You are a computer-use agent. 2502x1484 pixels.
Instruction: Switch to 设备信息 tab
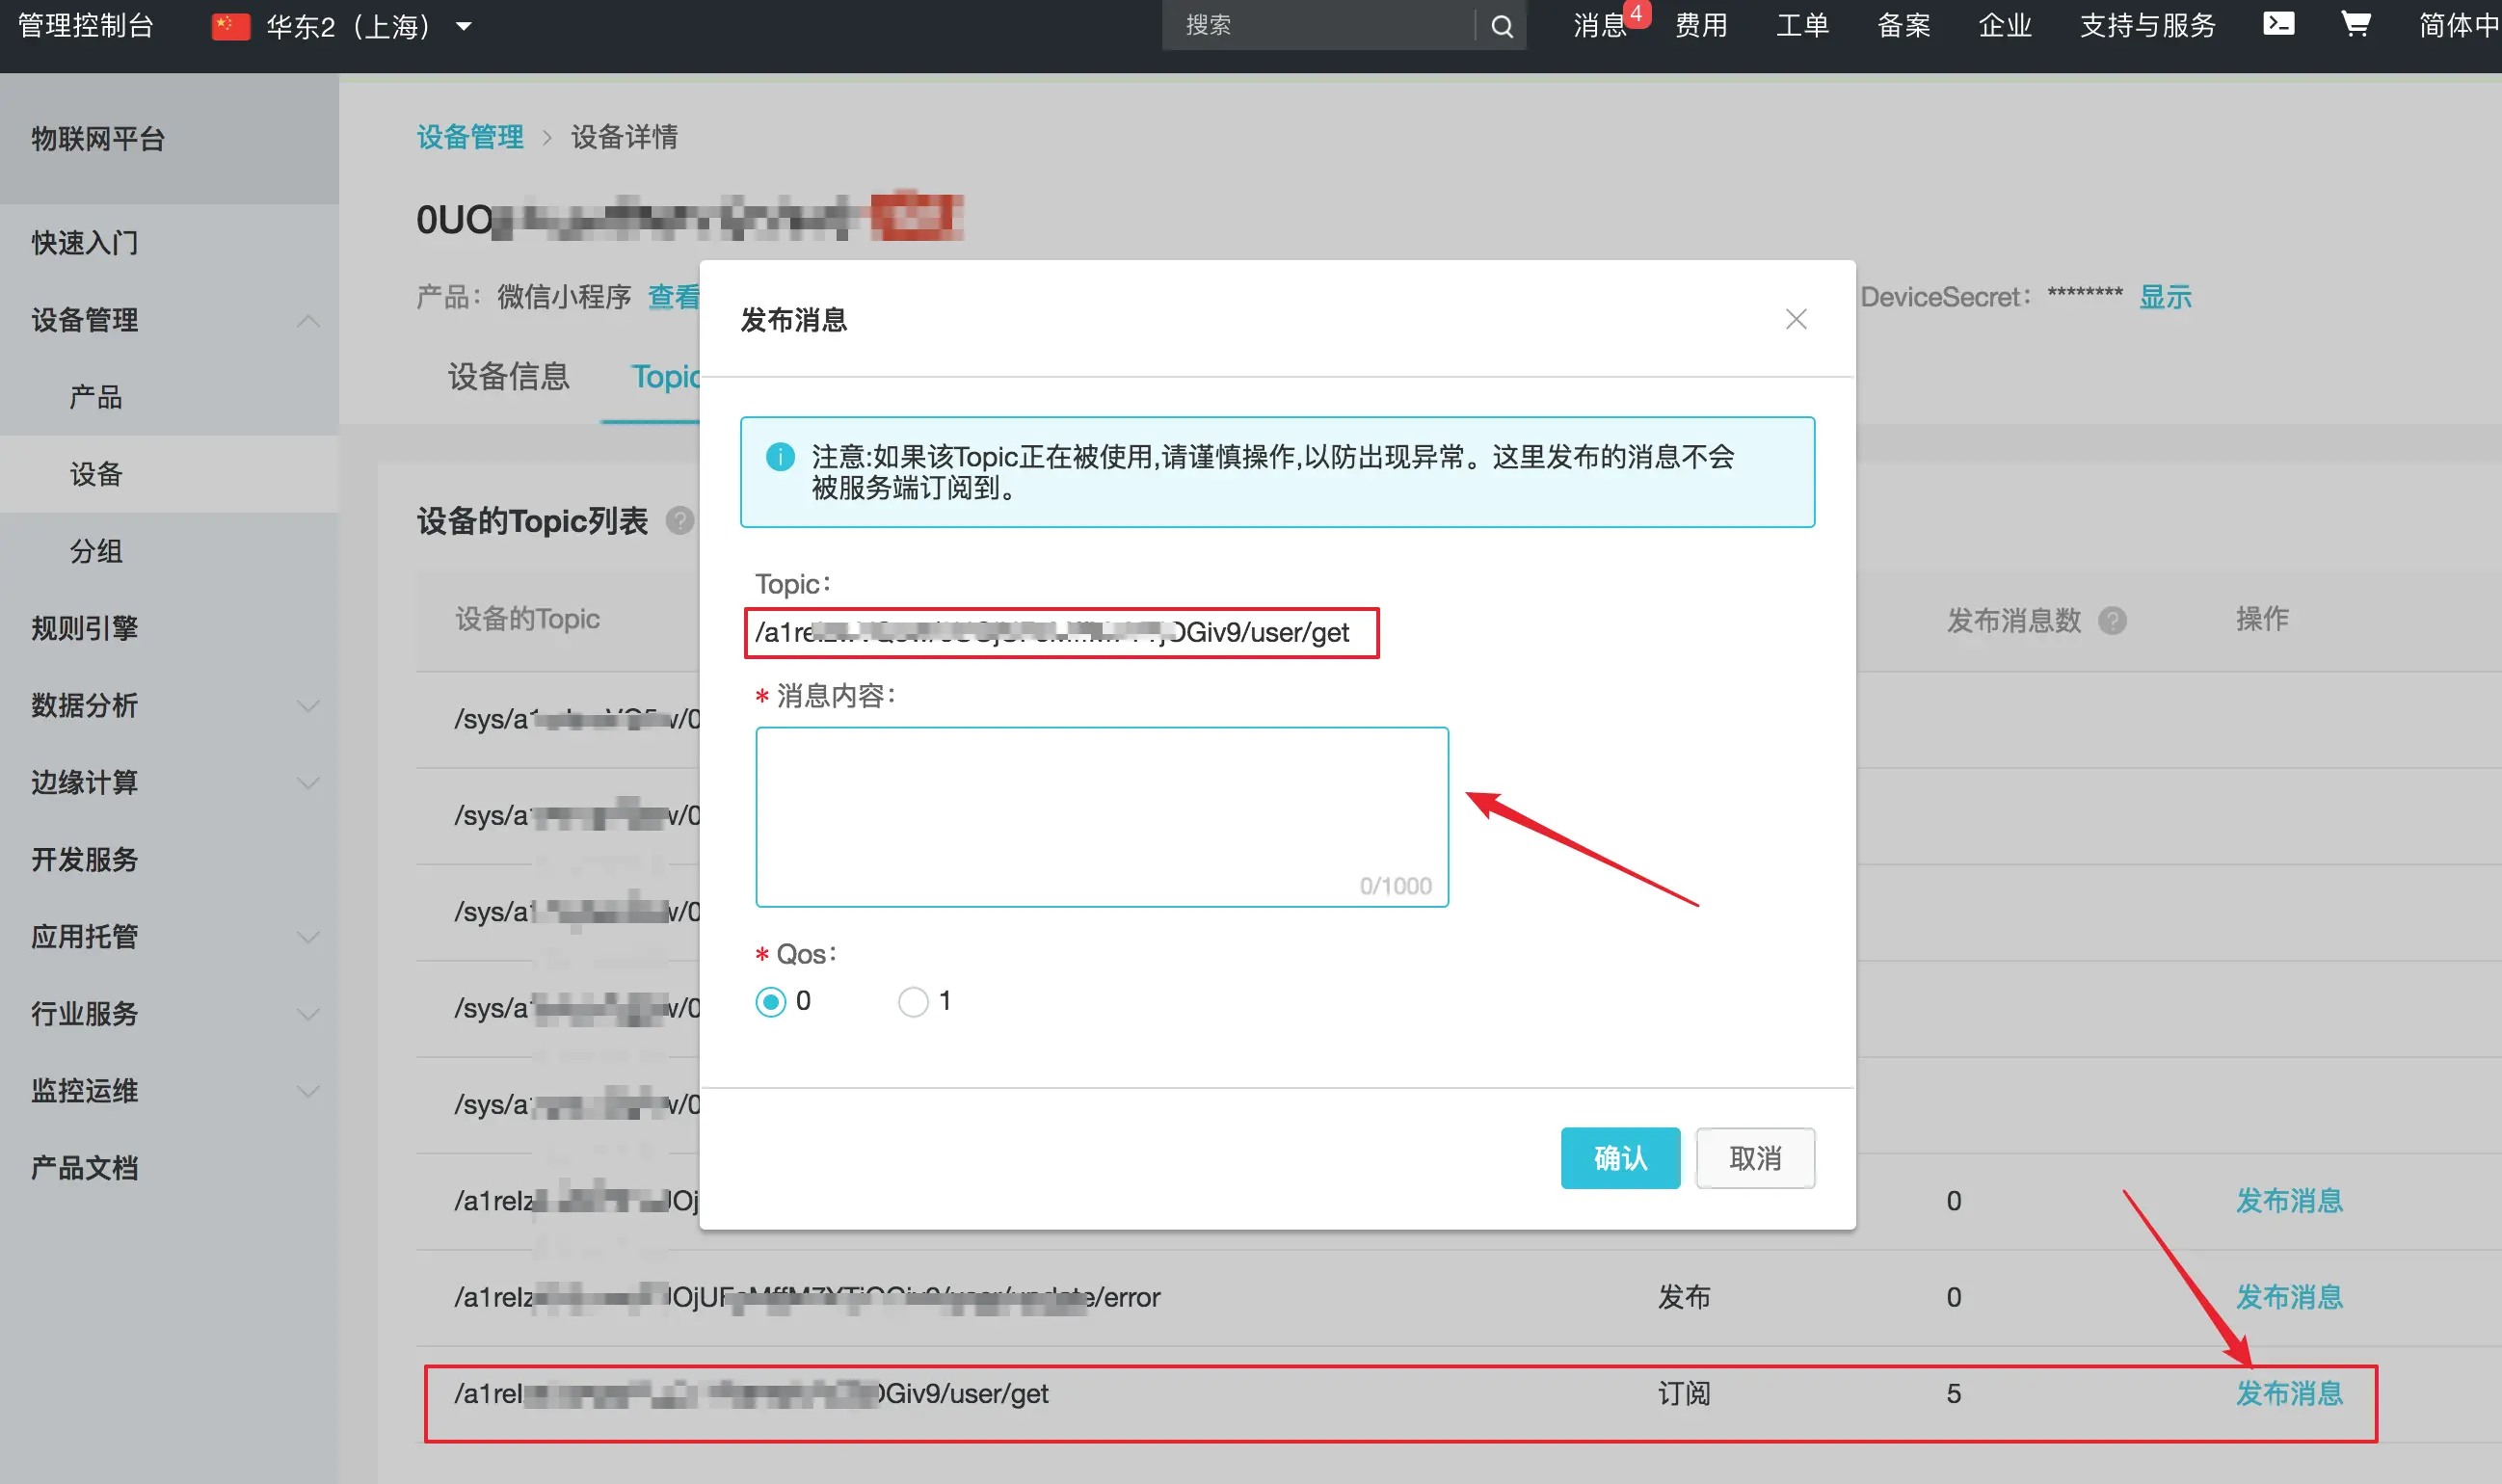coord(508,376)
